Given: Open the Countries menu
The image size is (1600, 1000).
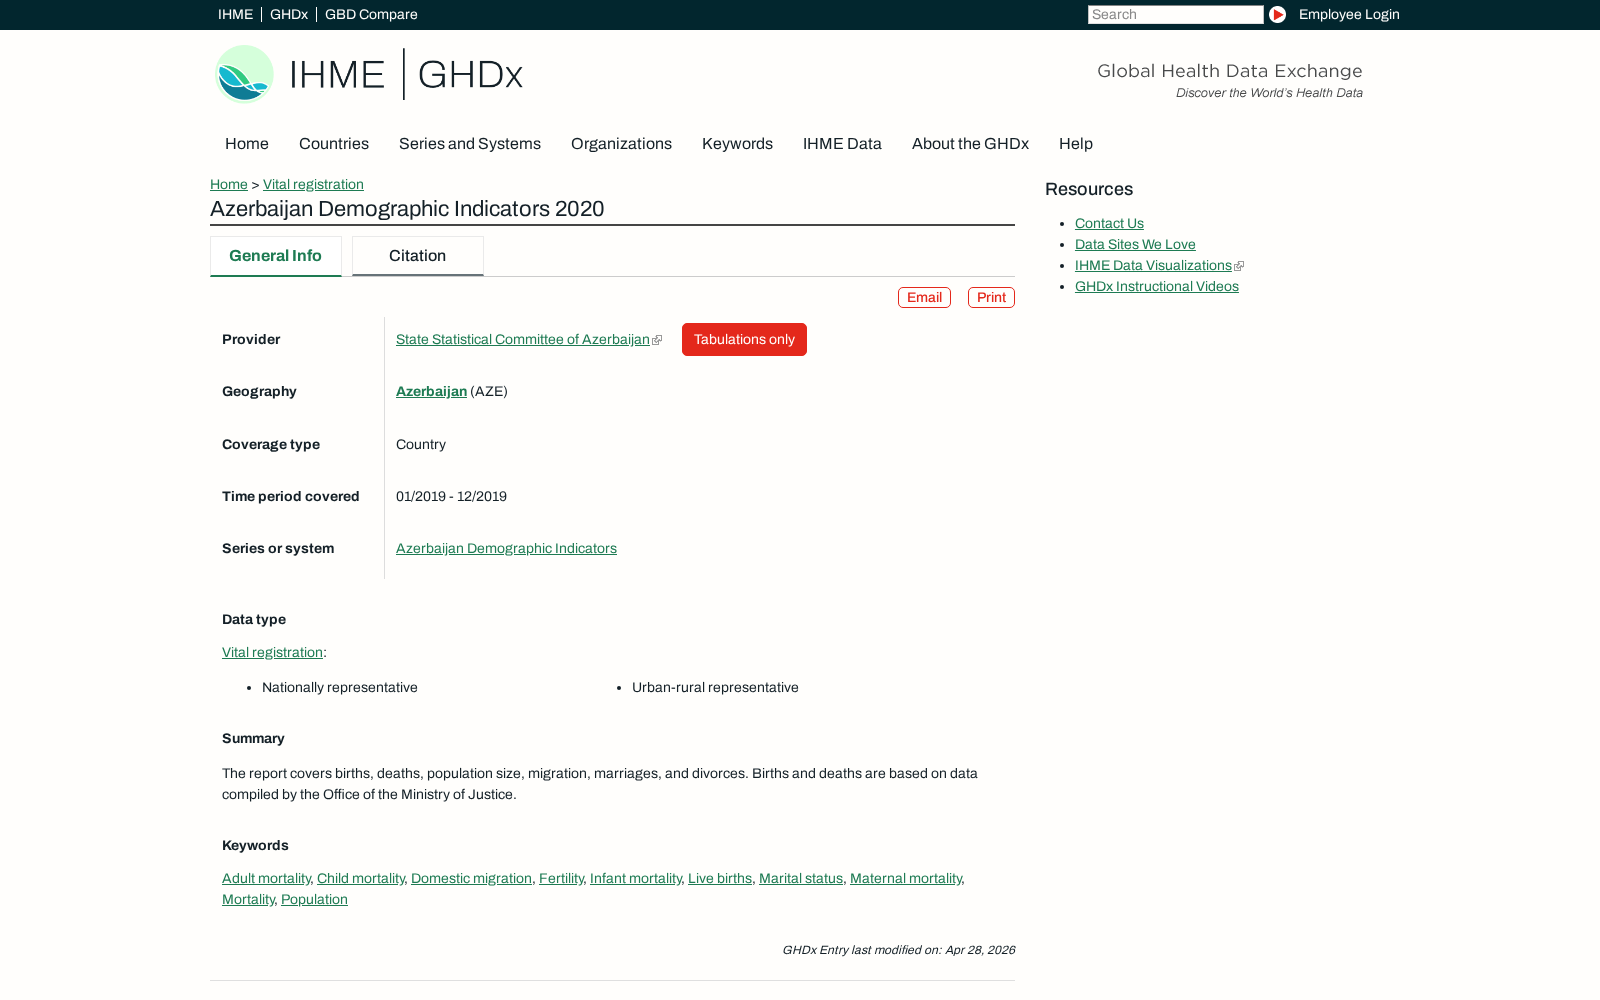Looking at the screenshot, I should tap(334, 144).
